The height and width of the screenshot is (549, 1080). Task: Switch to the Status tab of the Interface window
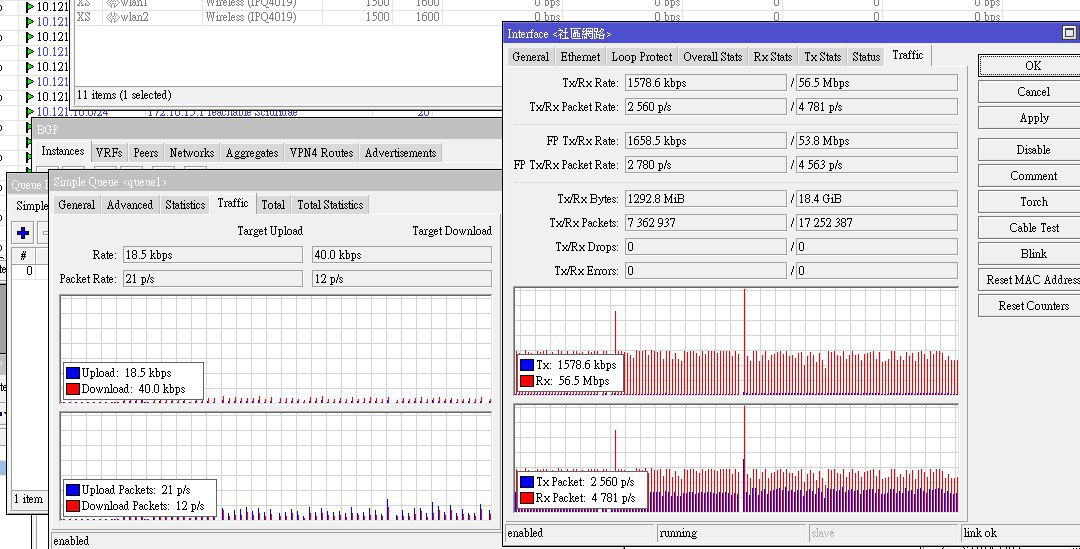pyautogui.click(x=866, y=57)
